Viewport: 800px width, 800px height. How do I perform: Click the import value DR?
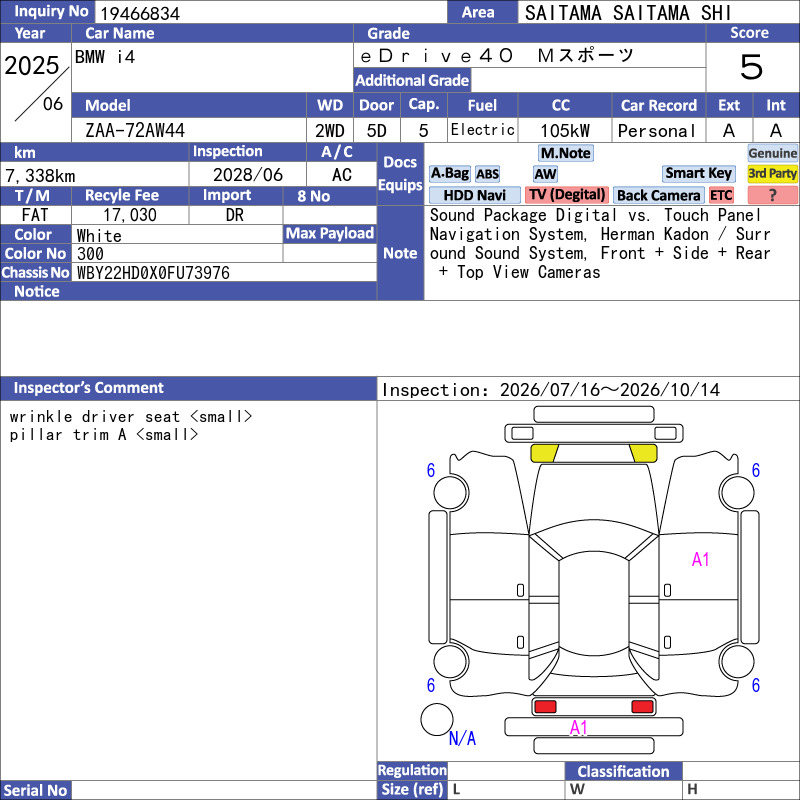pos(235,215)
